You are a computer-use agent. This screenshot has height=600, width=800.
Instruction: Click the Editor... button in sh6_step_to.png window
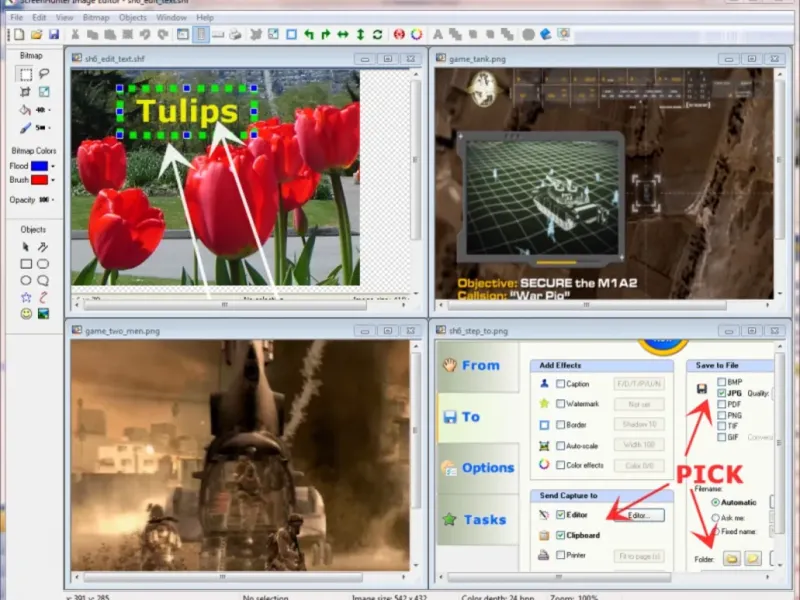(639, 515)
